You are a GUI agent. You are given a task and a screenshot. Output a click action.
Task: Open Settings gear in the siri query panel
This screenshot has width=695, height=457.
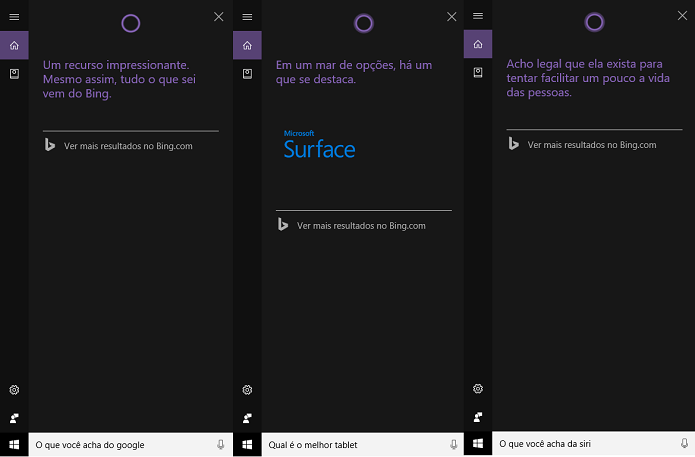pyautogui.click(x=478, y=389)
